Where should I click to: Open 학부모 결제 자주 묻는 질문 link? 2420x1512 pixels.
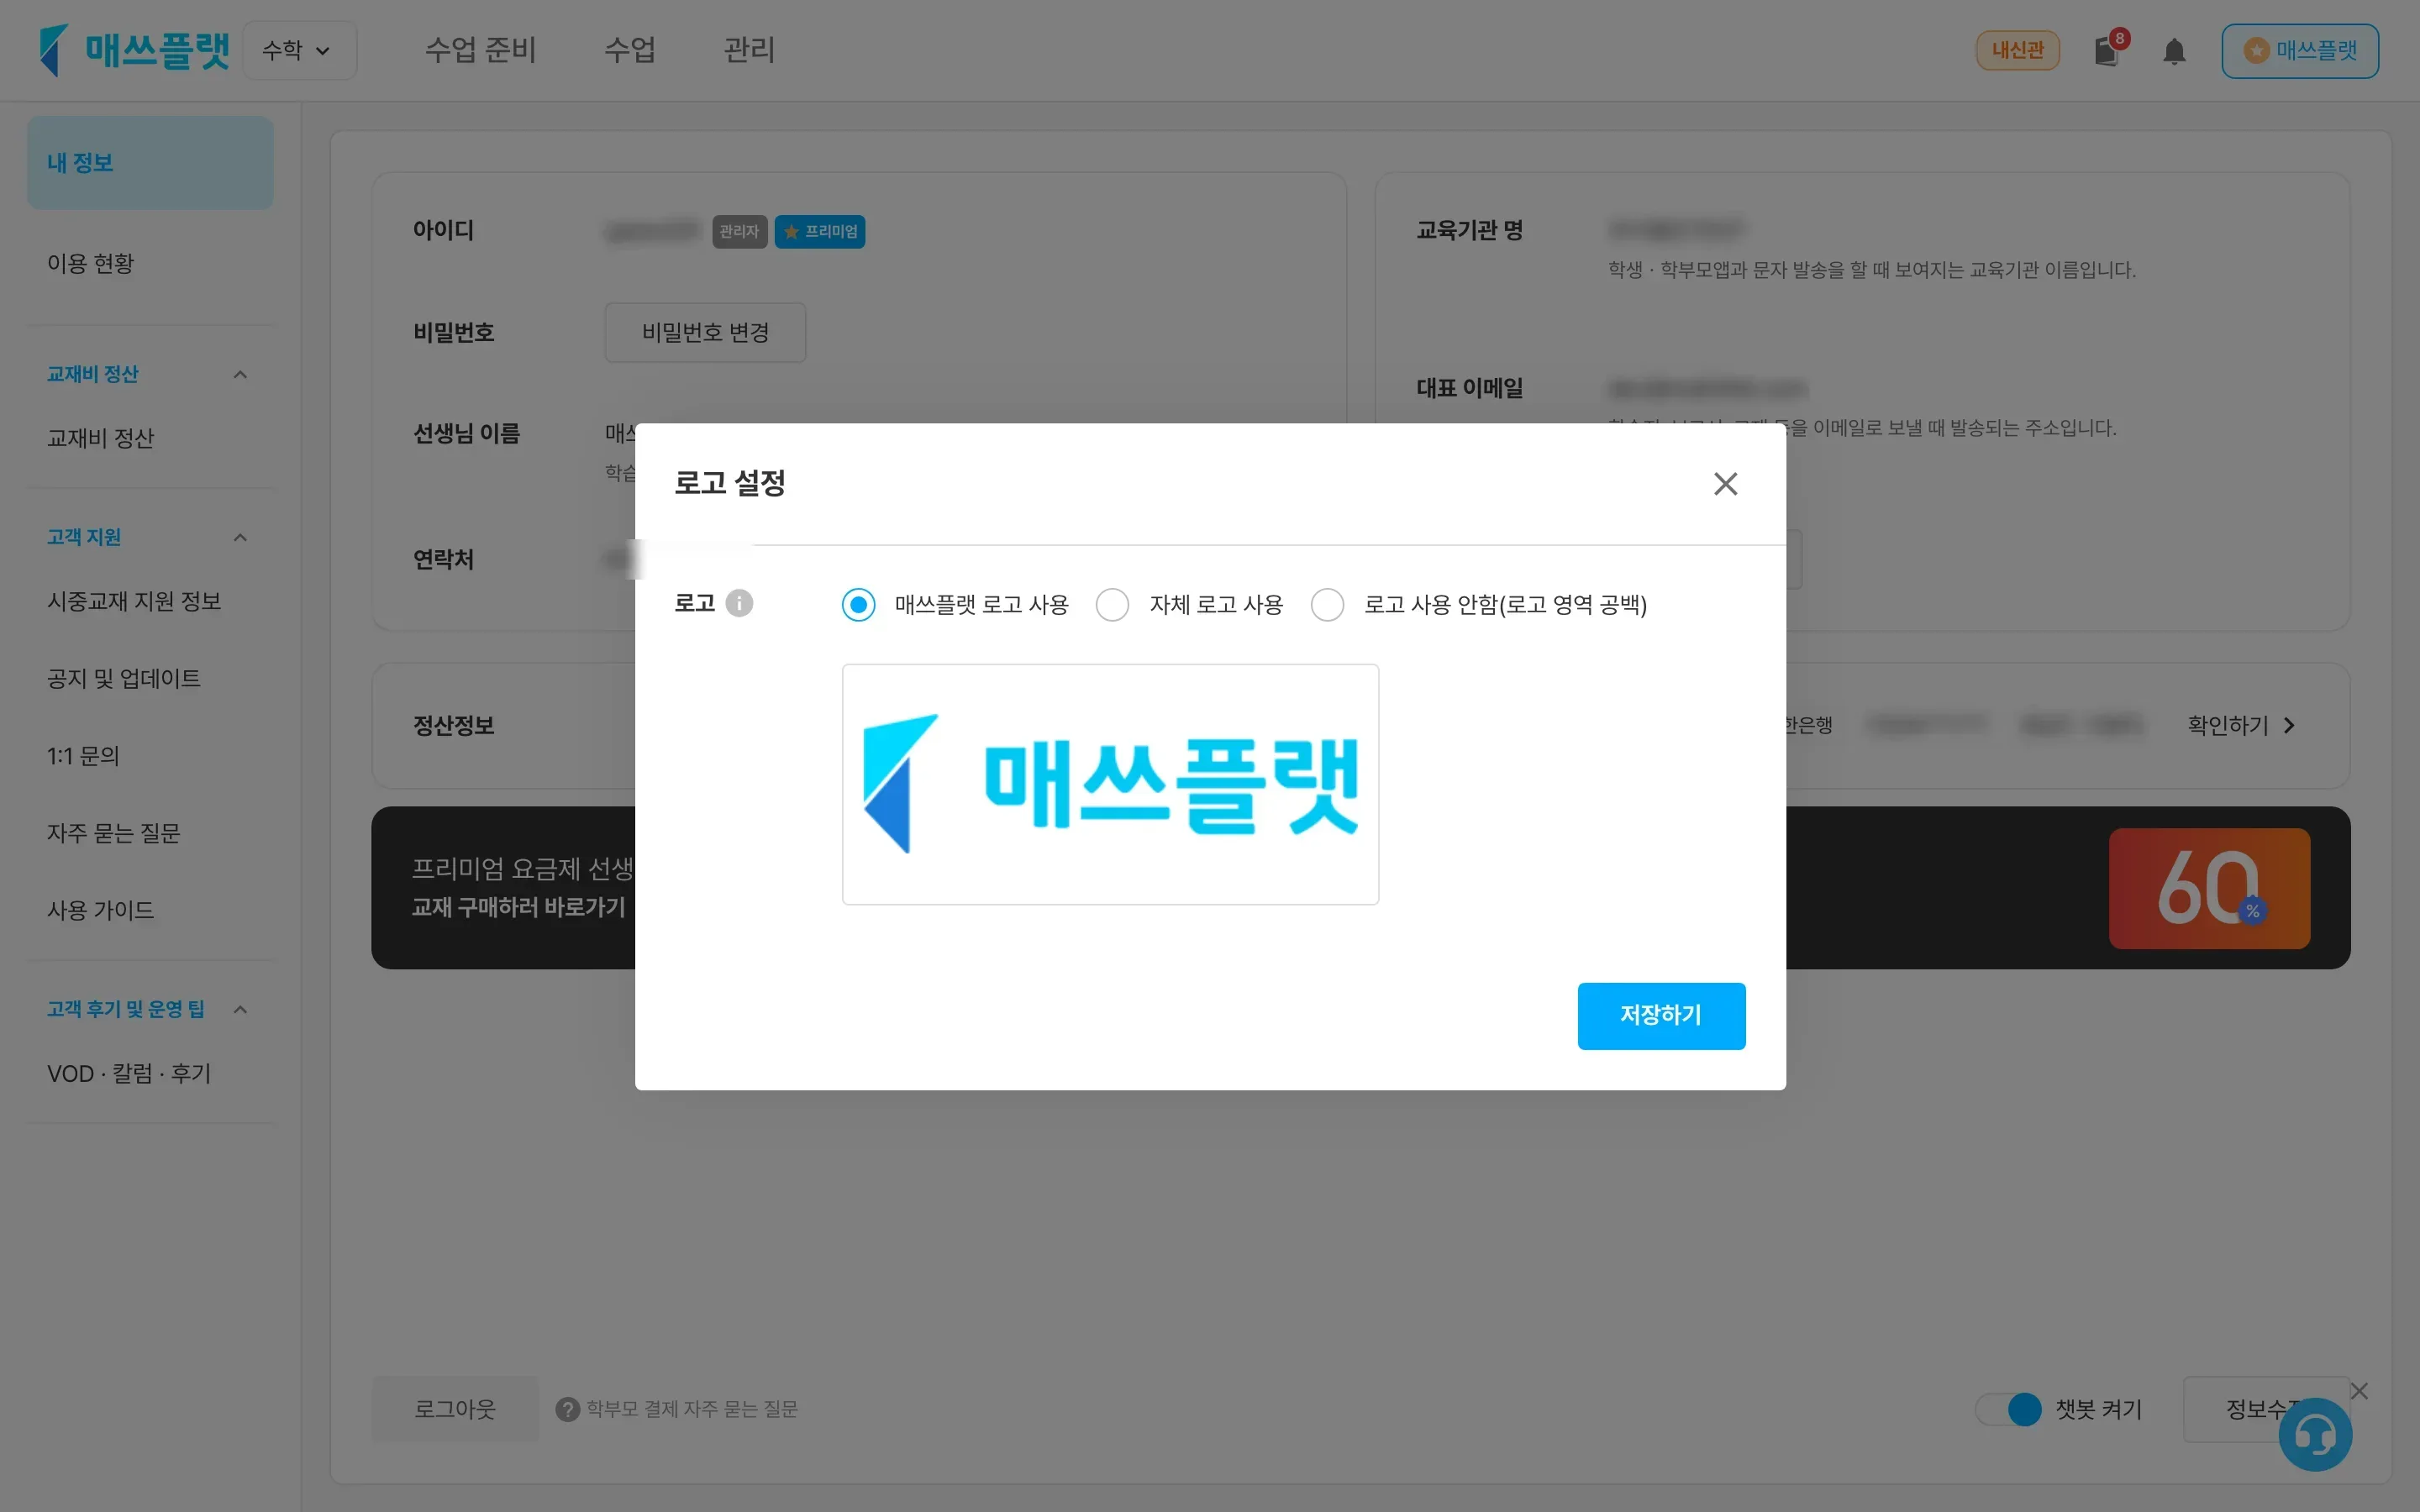(692, 1409)
